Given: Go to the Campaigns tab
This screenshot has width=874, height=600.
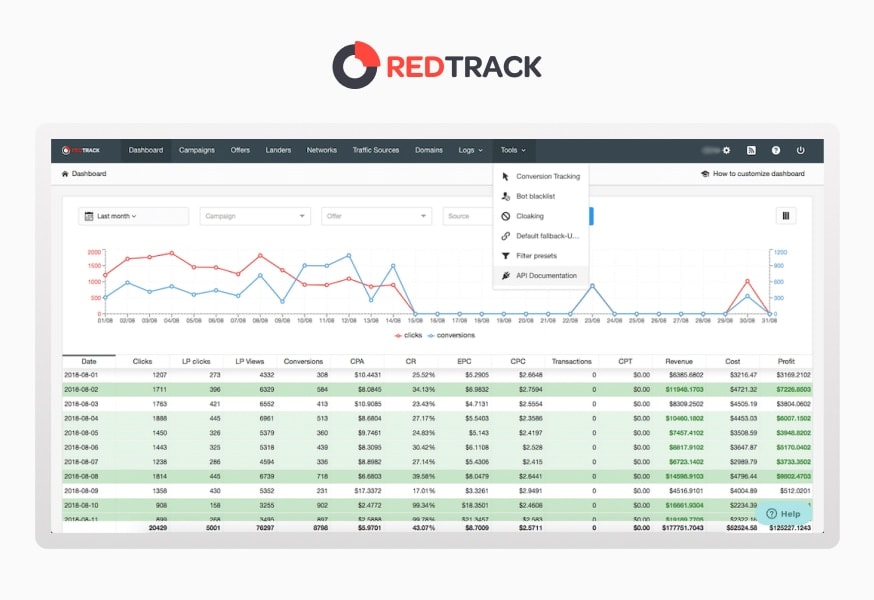Looking at the screenshot, I should coord(197,150).
